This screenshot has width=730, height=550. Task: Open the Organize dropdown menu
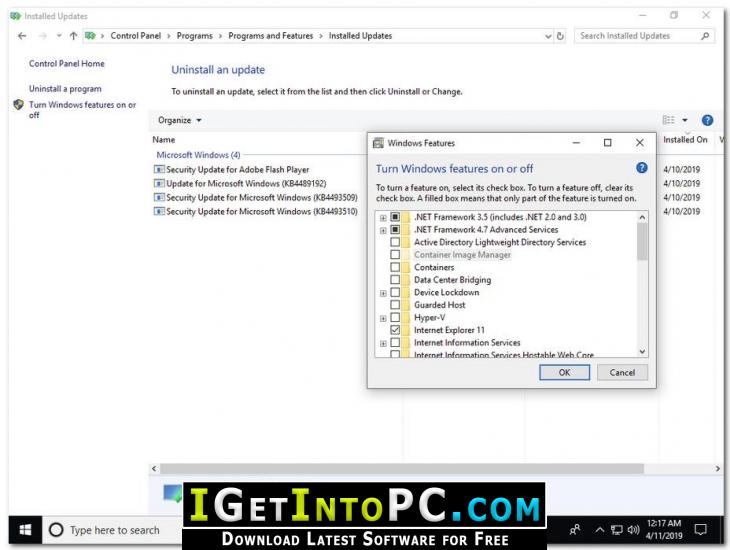(x=180, y=120)
